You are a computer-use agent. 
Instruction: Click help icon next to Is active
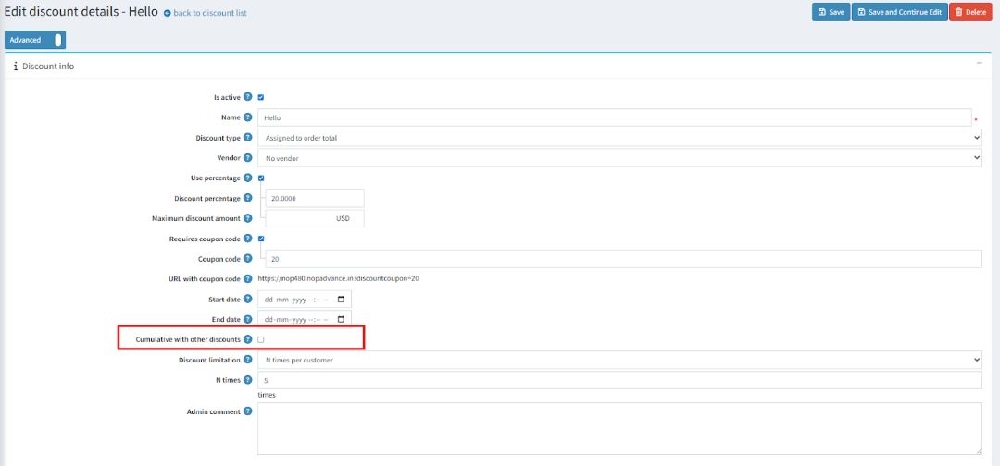pos(248,98)
